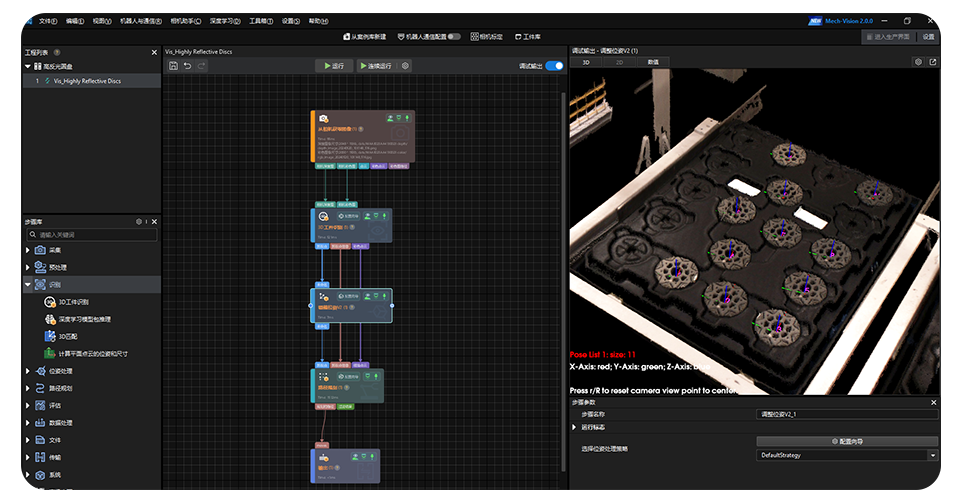
Task: Pop out the debug output viewer window
Action: point(933,62)
